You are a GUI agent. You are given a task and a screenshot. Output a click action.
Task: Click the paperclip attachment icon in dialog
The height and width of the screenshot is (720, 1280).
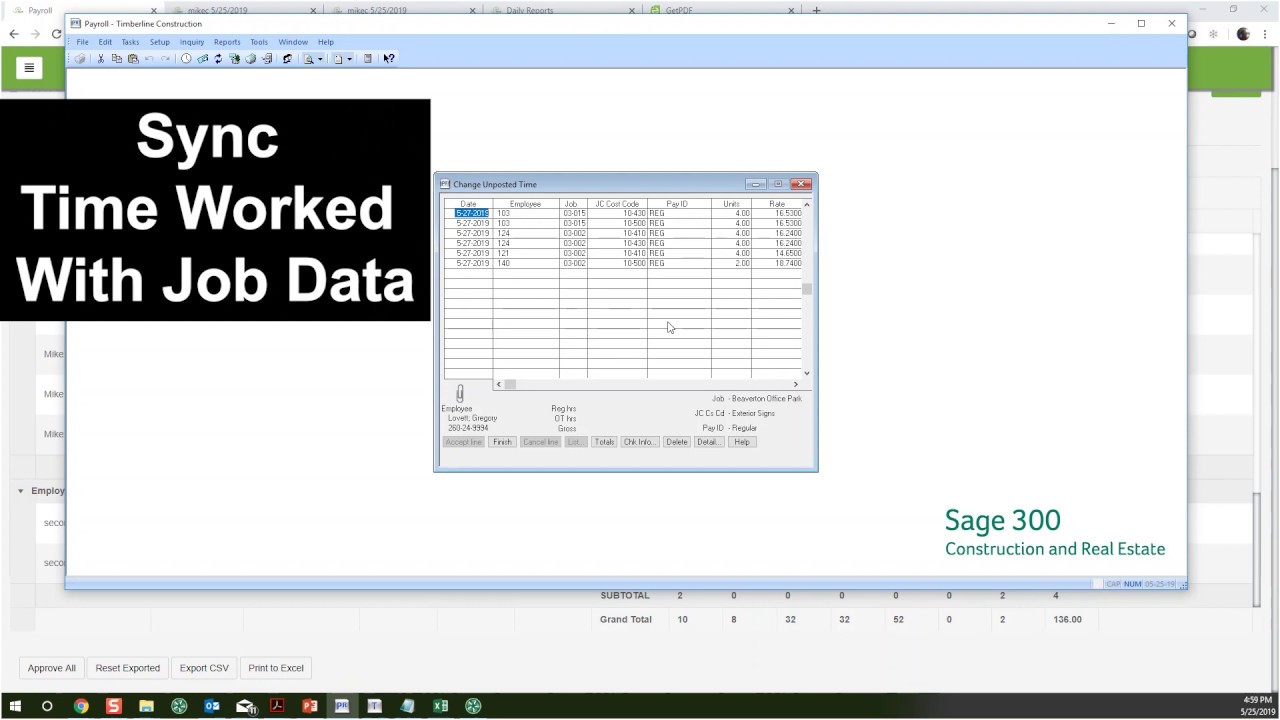pyautogui.click(x=460, y=393)
